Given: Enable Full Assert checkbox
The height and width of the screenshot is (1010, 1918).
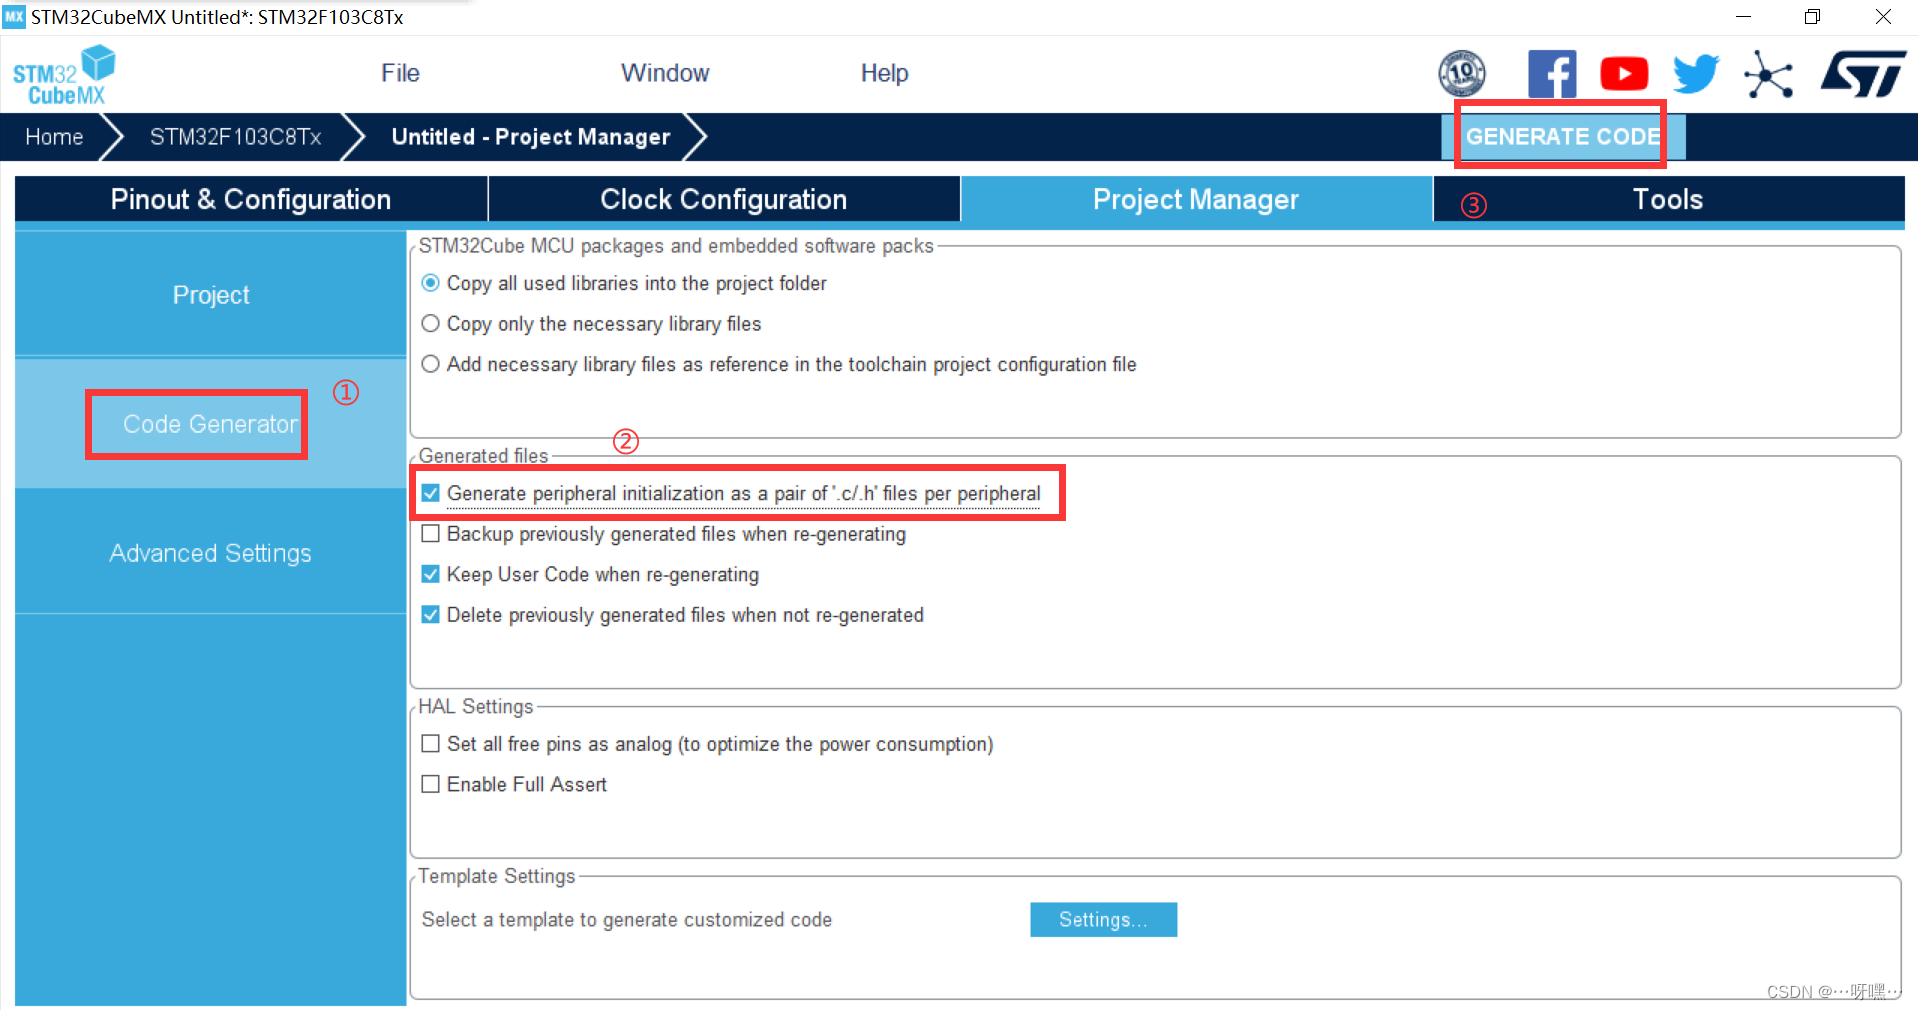Looking at the screenshot, I should click(x=431, y=784).
